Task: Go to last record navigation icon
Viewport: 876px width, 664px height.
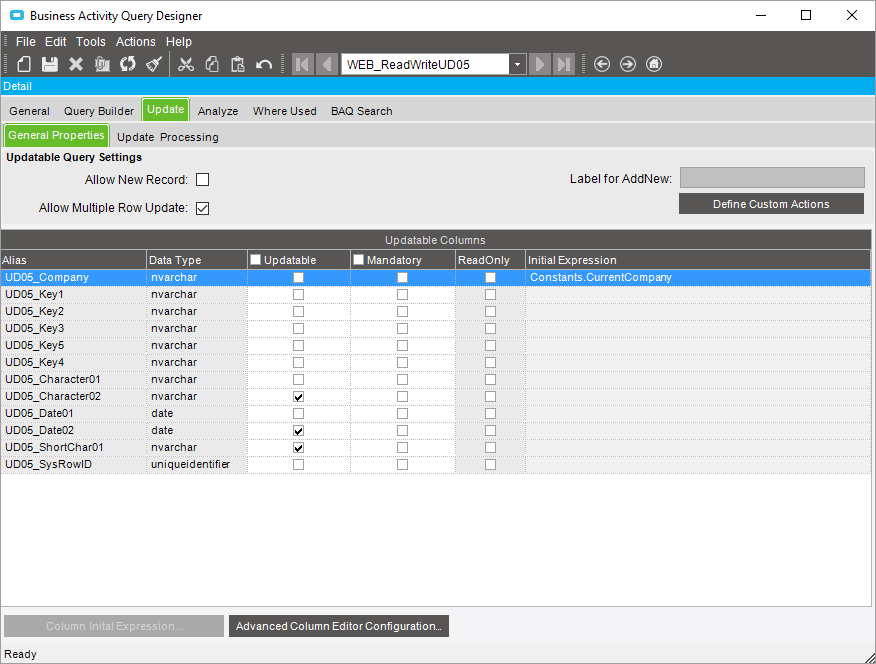Action: [564, 64]
